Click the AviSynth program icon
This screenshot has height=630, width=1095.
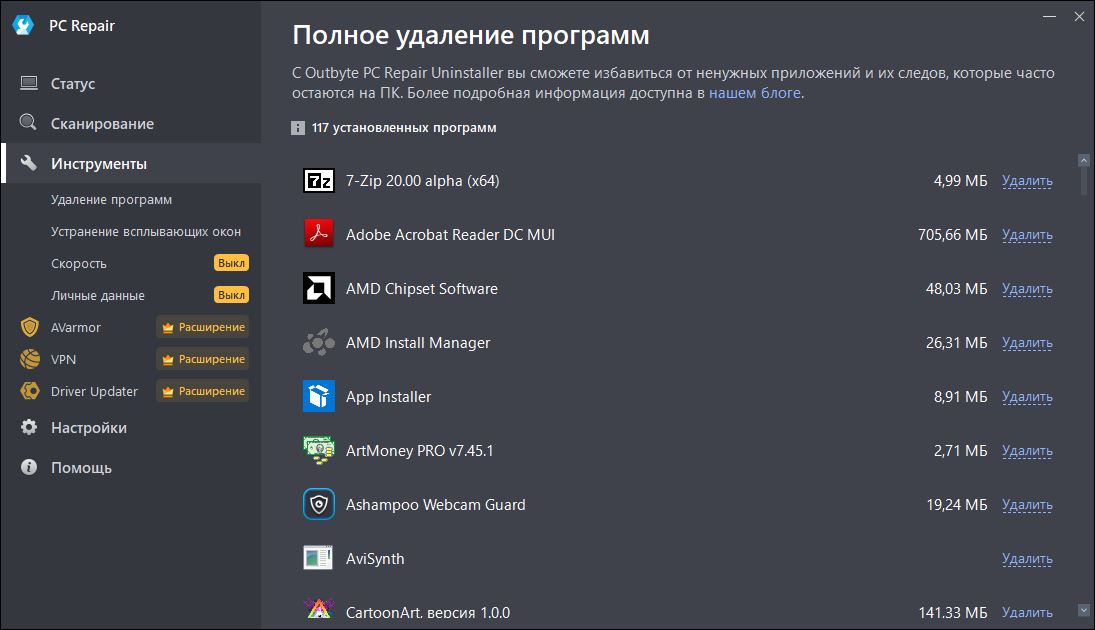(318, 558)
